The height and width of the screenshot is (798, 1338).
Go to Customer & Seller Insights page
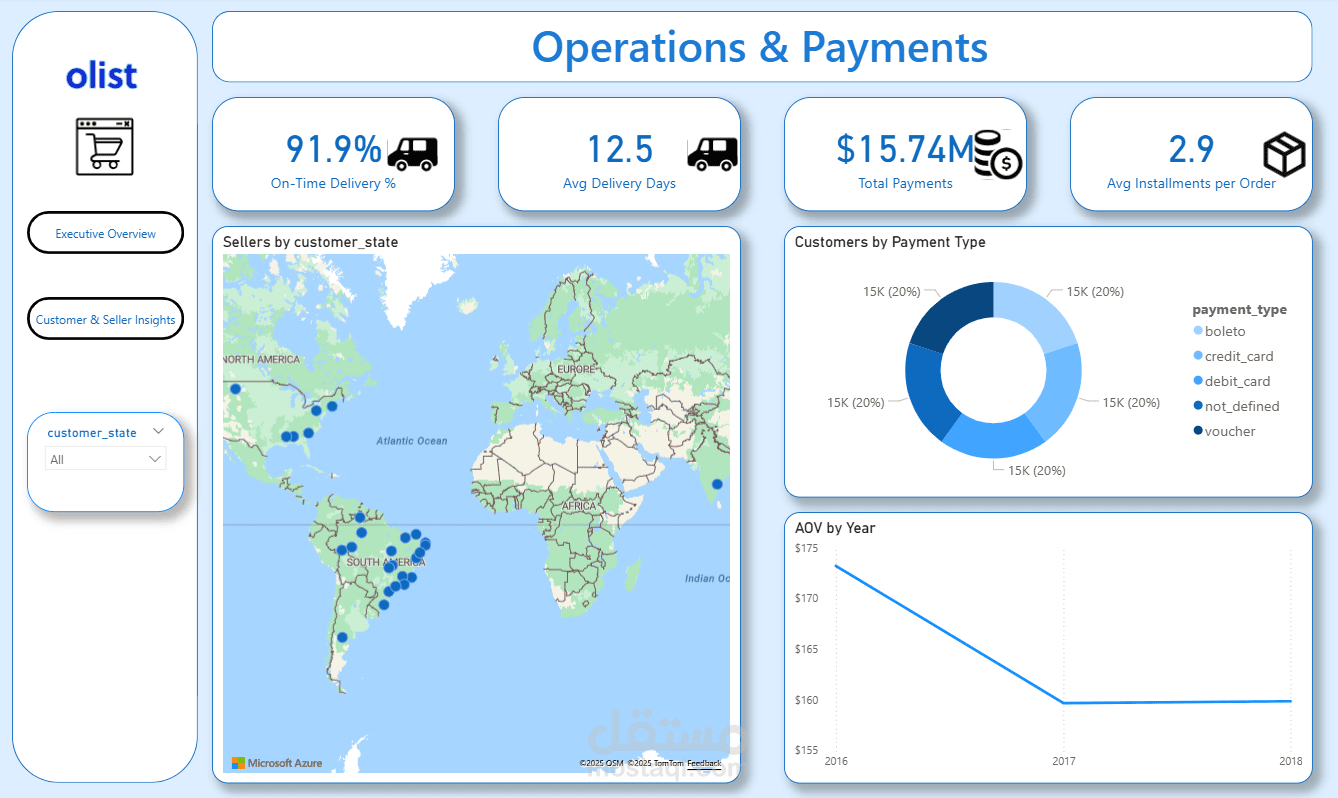click(x=105, y=319)
